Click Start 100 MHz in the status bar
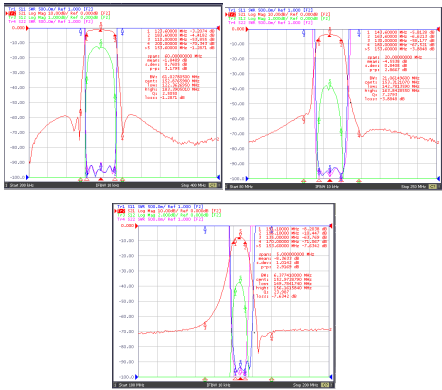 tap(131, 385)
